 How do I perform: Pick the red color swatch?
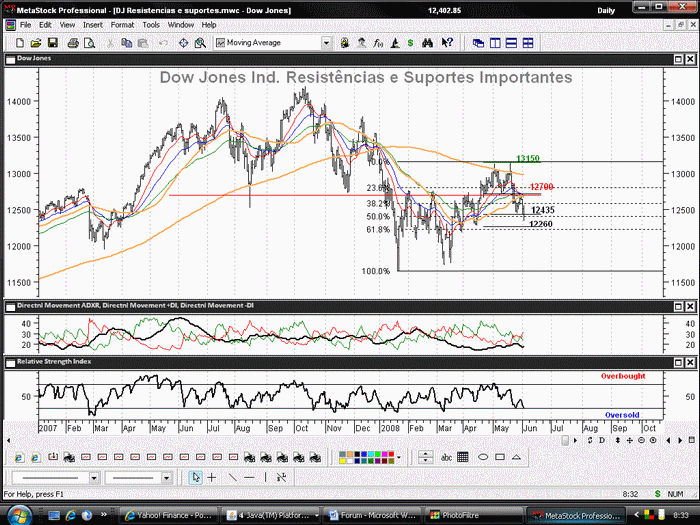[391, 454]
